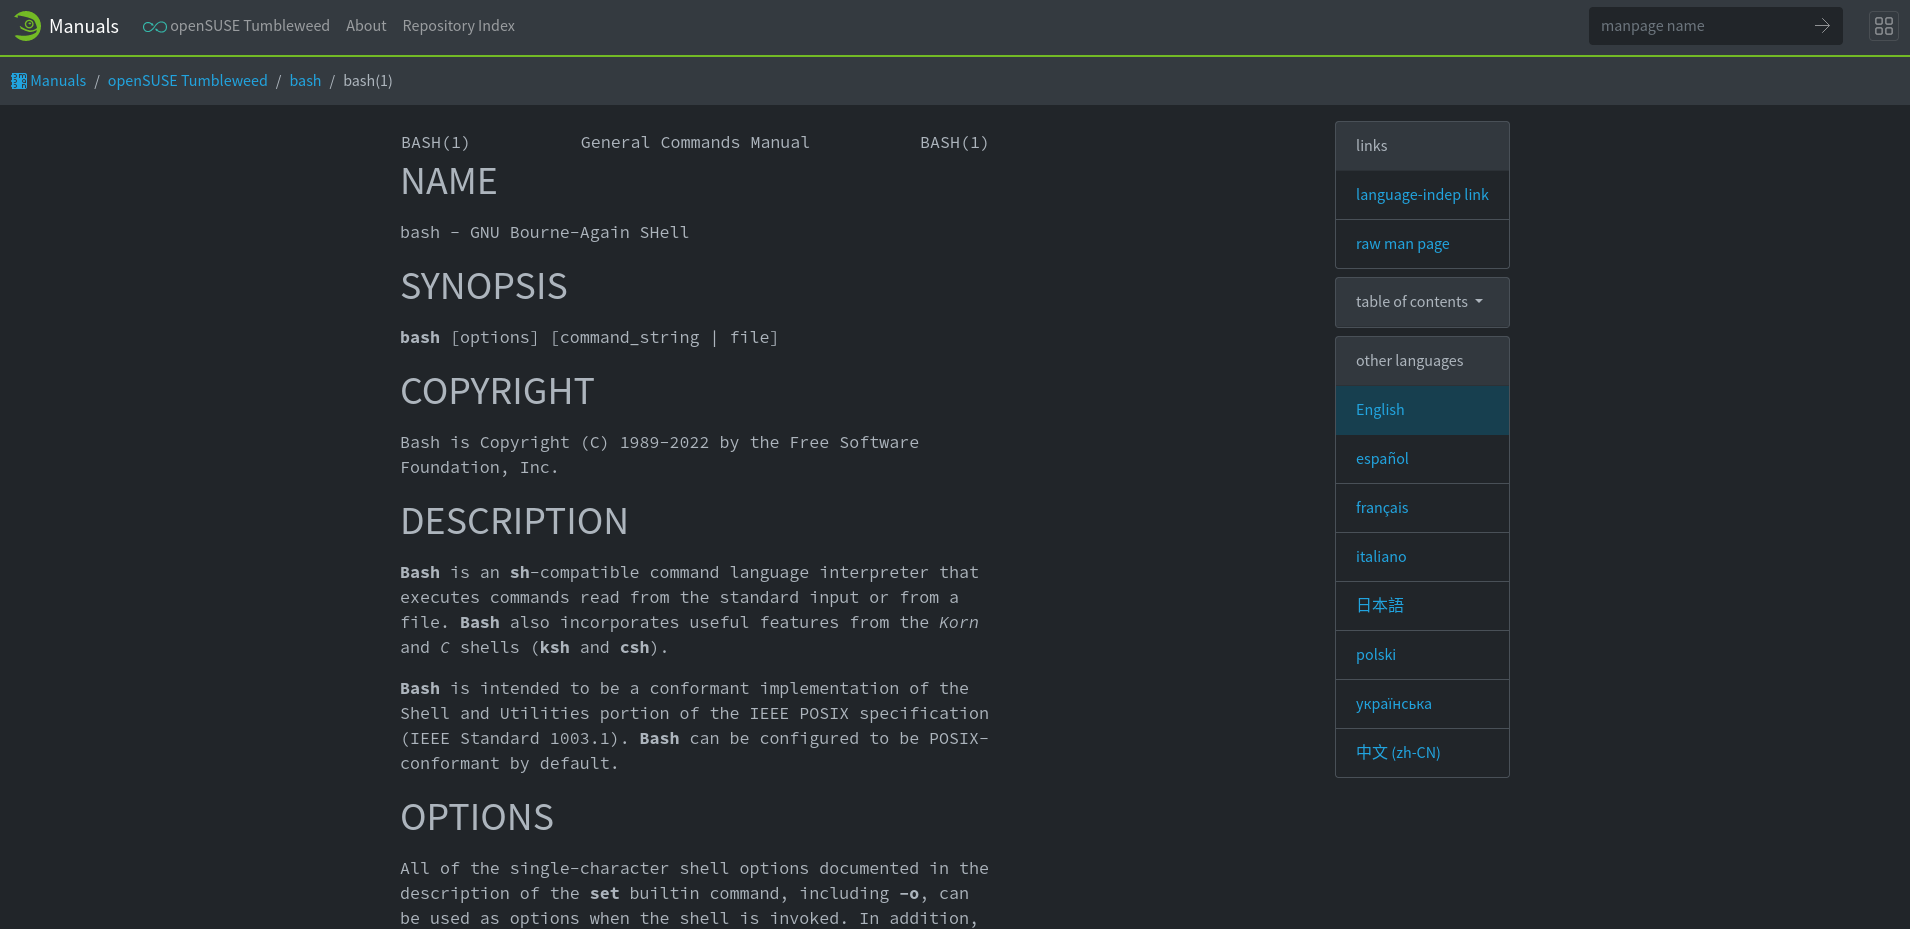Open the bash package breadcrumb link
The image size is (1910, 929).
(x=305, y=80)
